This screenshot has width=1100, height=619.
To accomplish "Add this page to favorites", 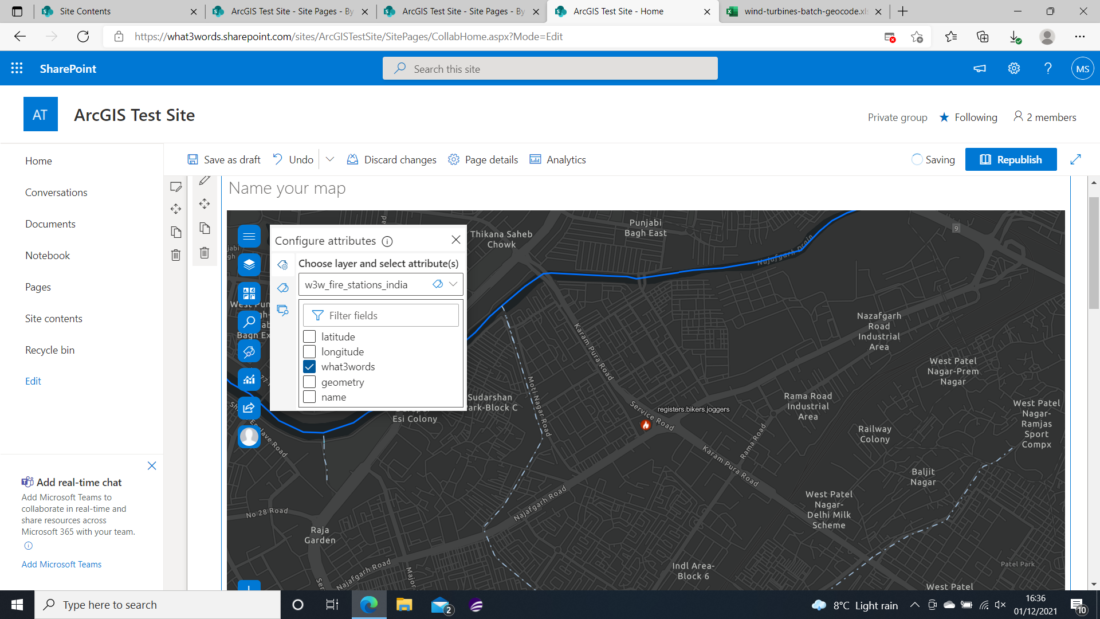I will 917,37.
